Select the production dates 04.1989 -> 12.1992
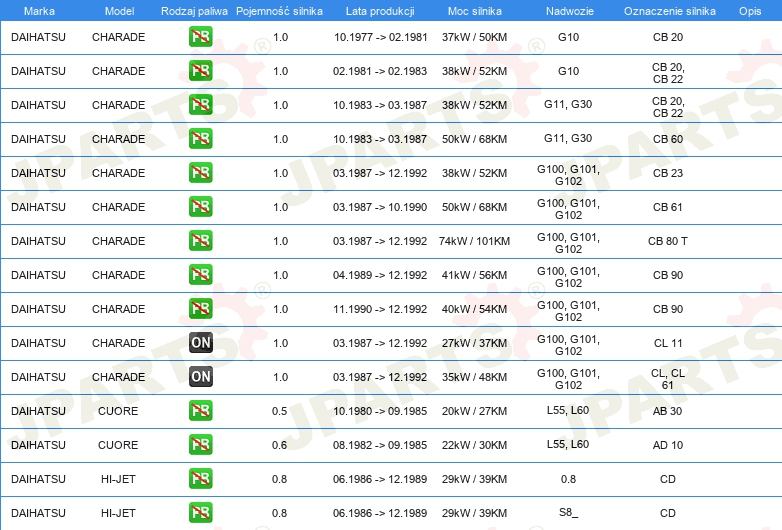 coord(380,275)
